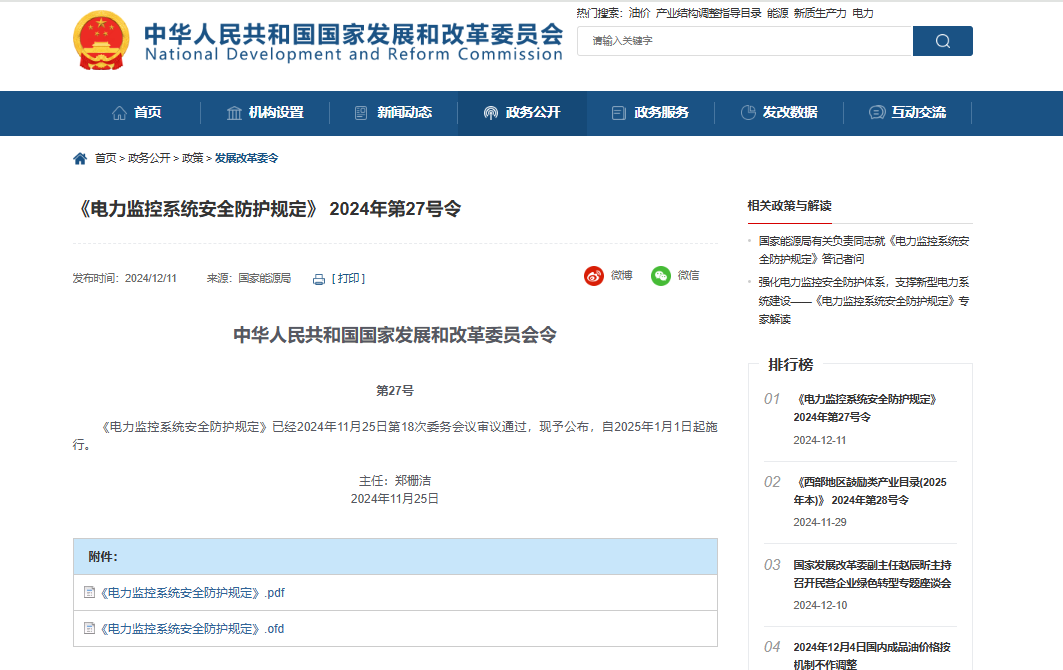Click the document icon beside 政务服务
The height and width of the screenshot is (670, 1063).
(618, 113)
